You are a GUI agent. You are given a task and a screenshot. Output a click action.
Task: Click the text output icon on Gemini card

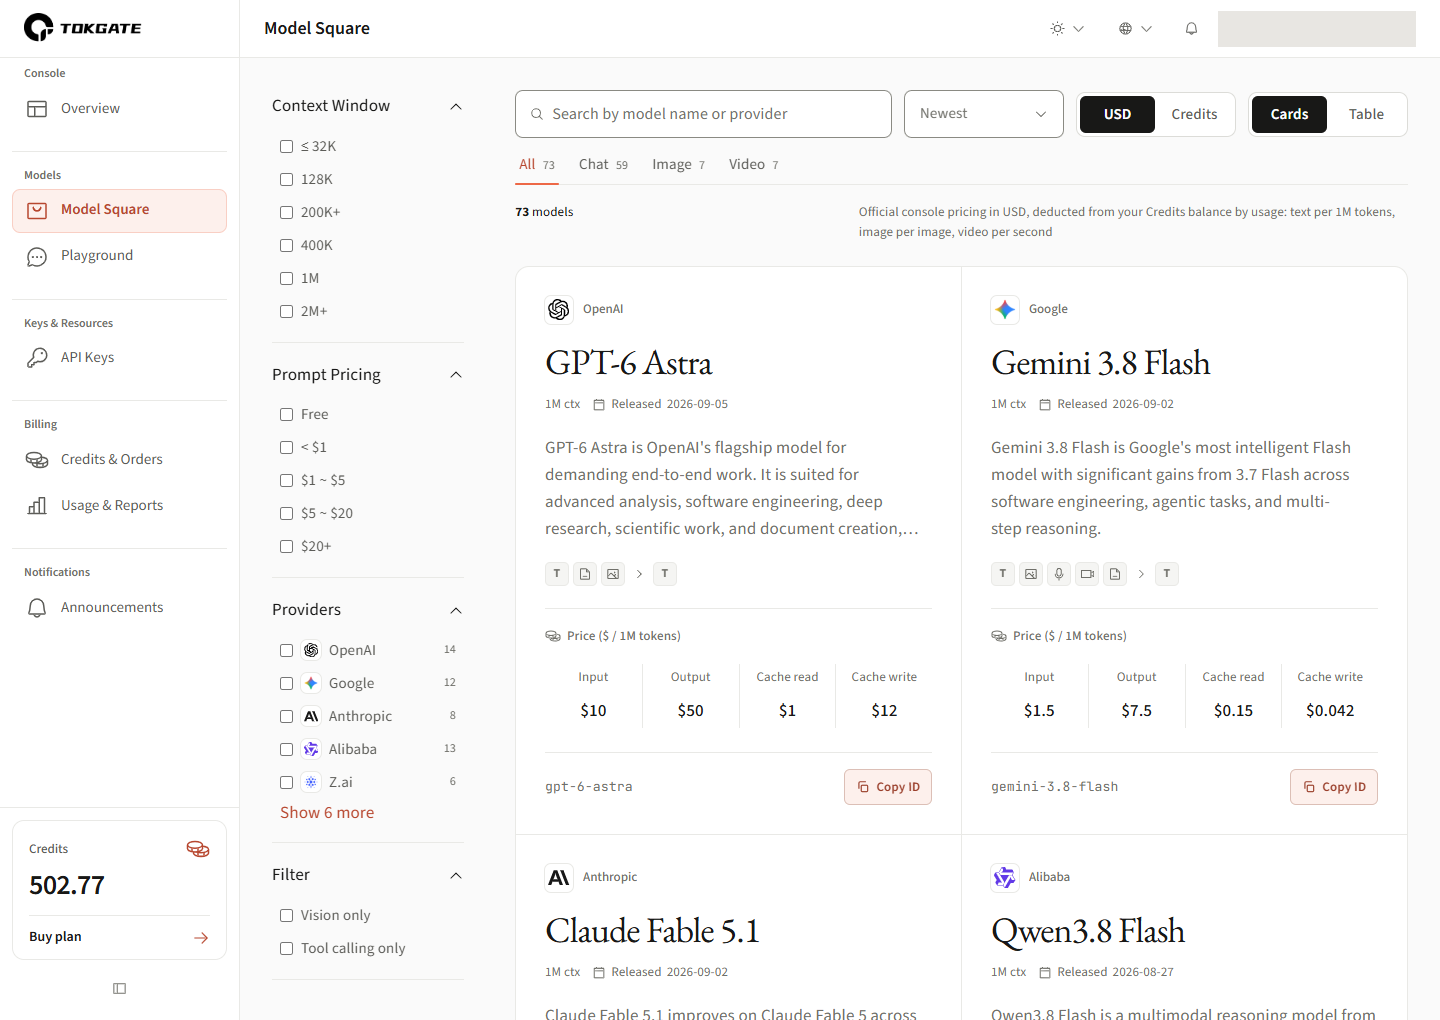point(1167,574)
